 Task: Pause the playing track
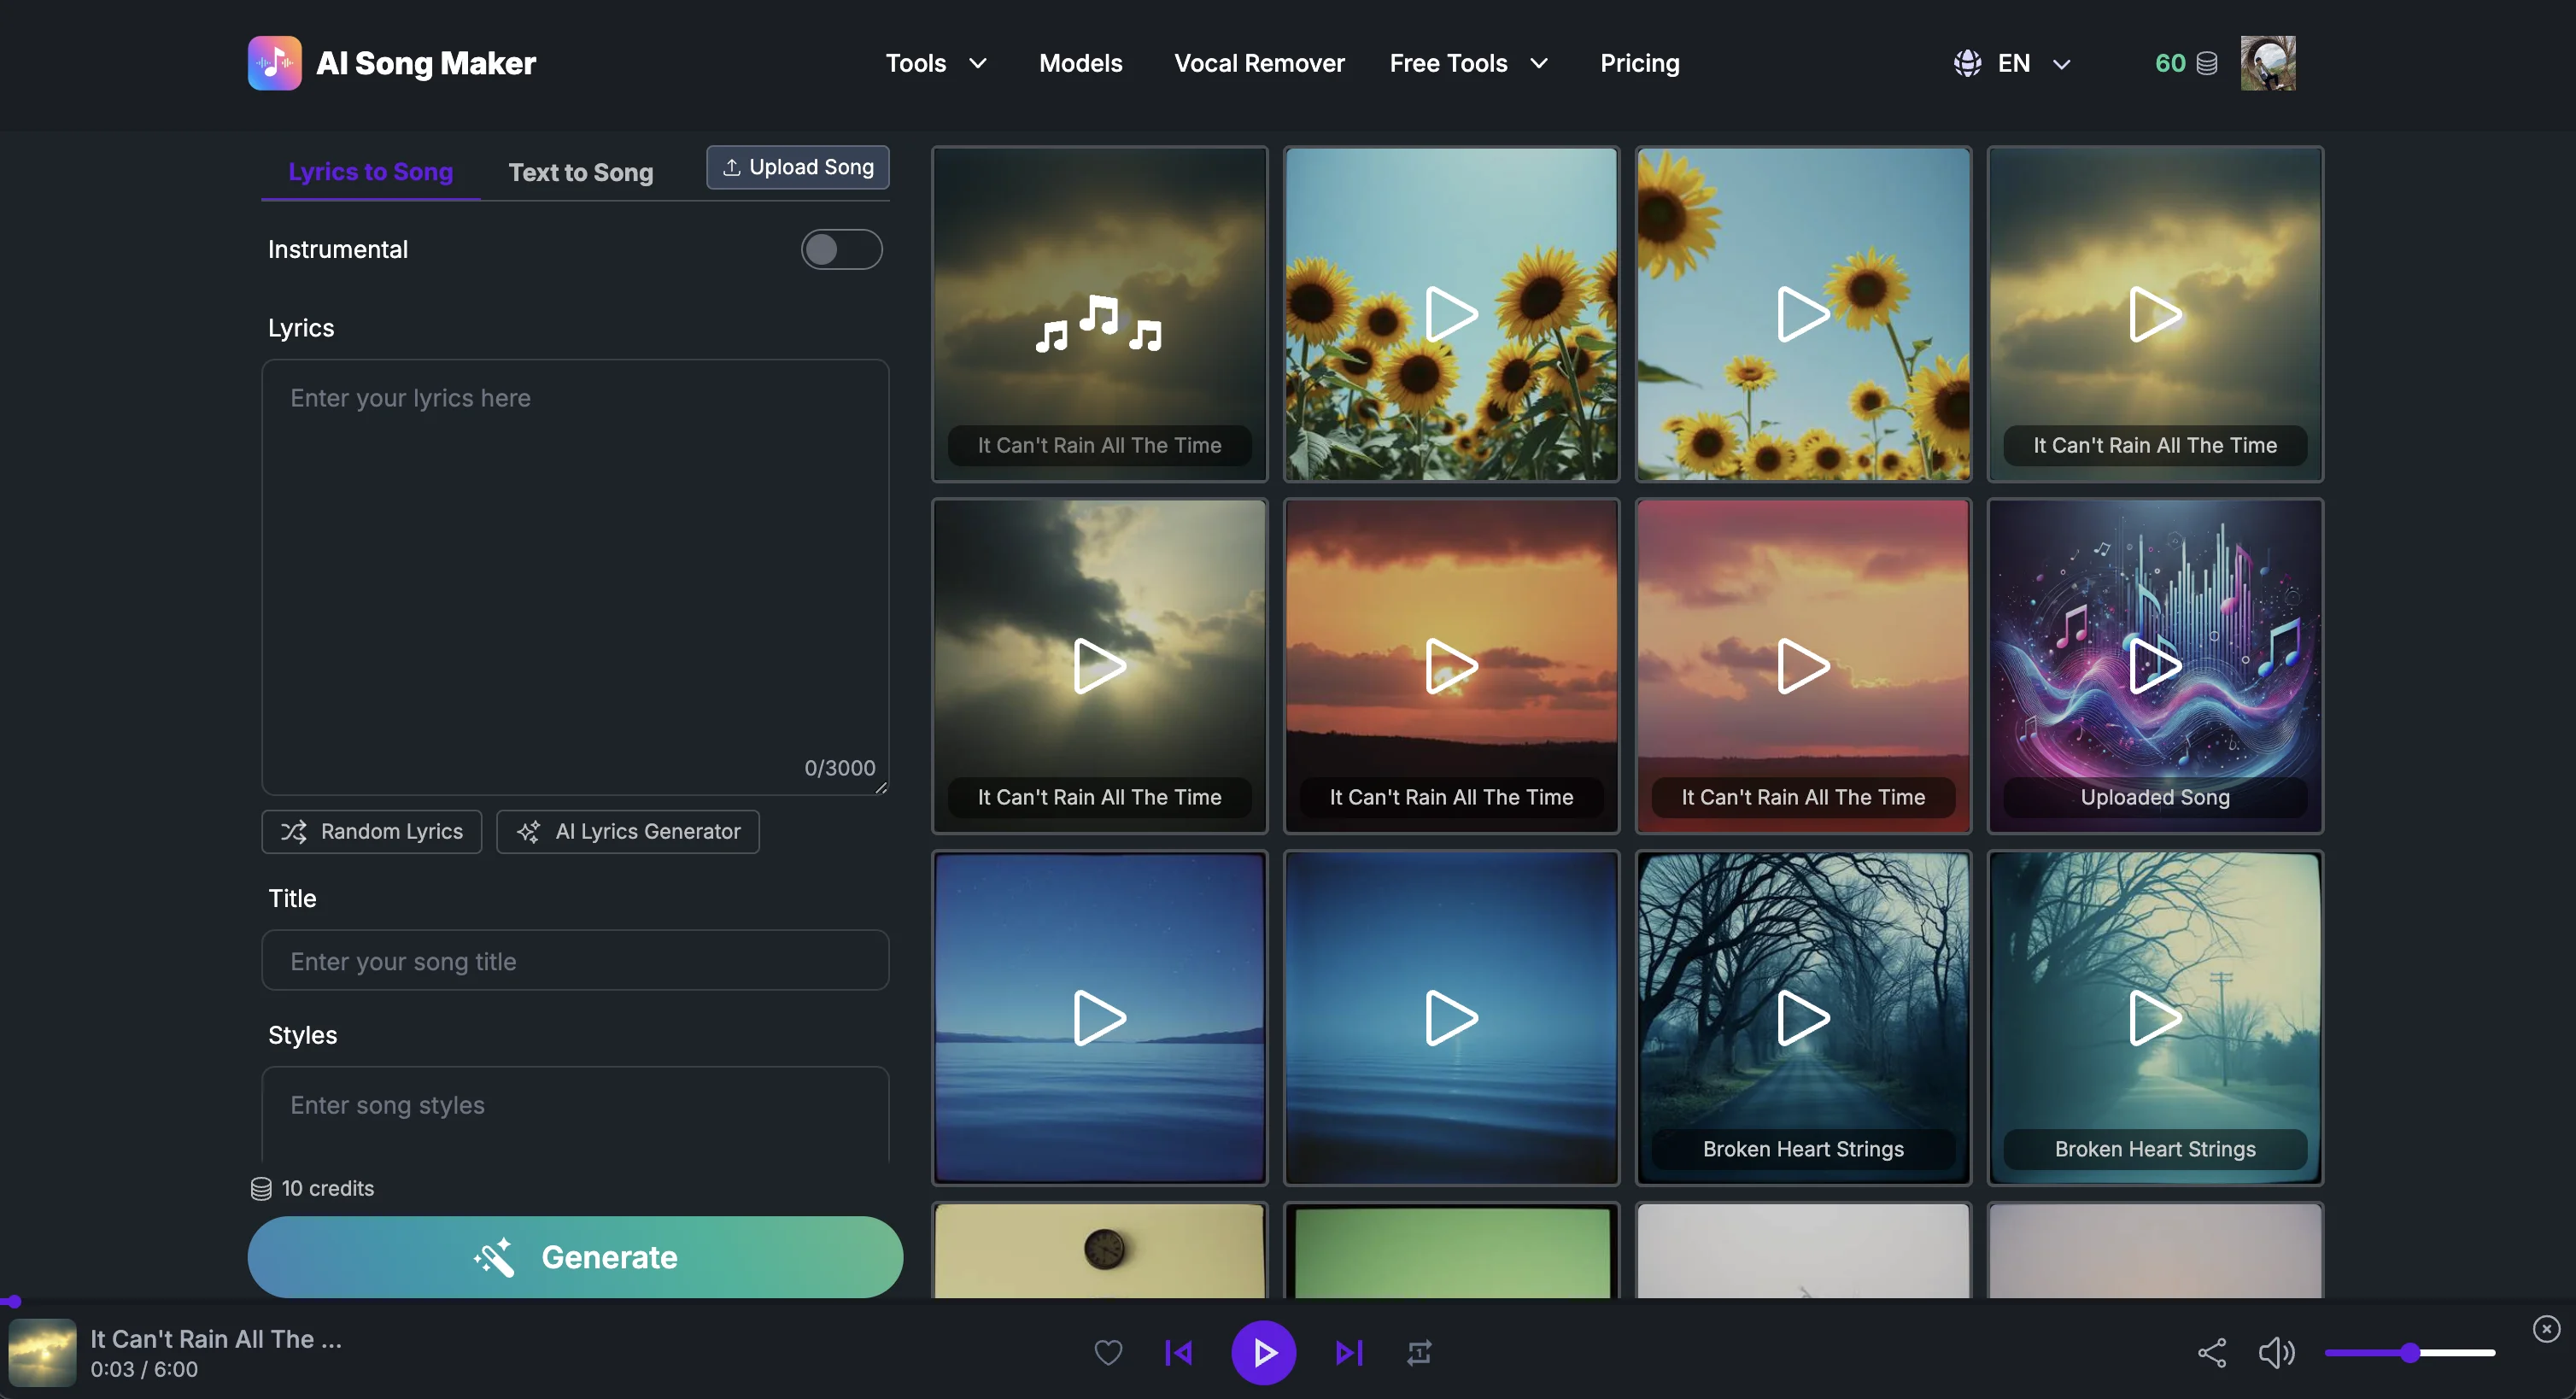pos(1264,1352)
